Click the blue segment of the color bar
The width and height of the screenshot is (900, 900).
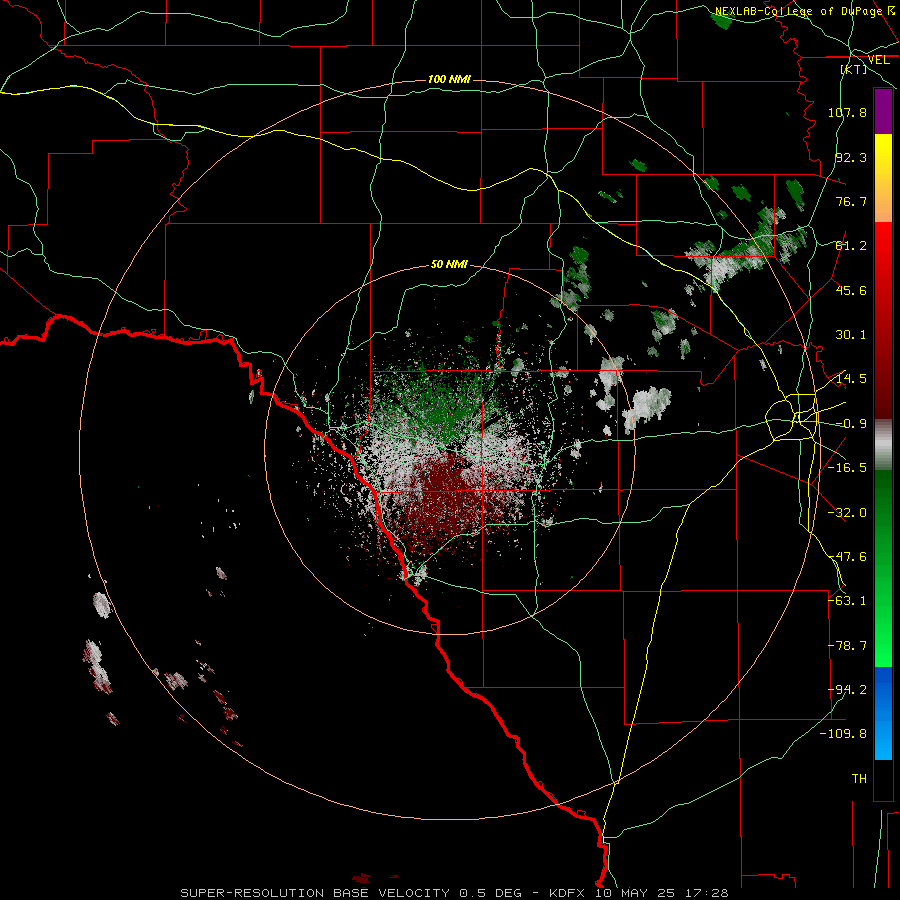(883, 713)
